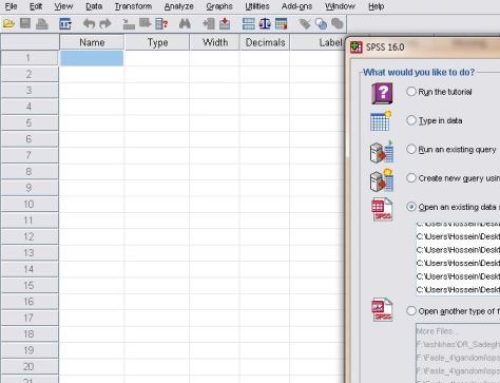This screenshot has height=383, width=500.
Task: Open the Utilities menu
Action: (x=257, y=6)
